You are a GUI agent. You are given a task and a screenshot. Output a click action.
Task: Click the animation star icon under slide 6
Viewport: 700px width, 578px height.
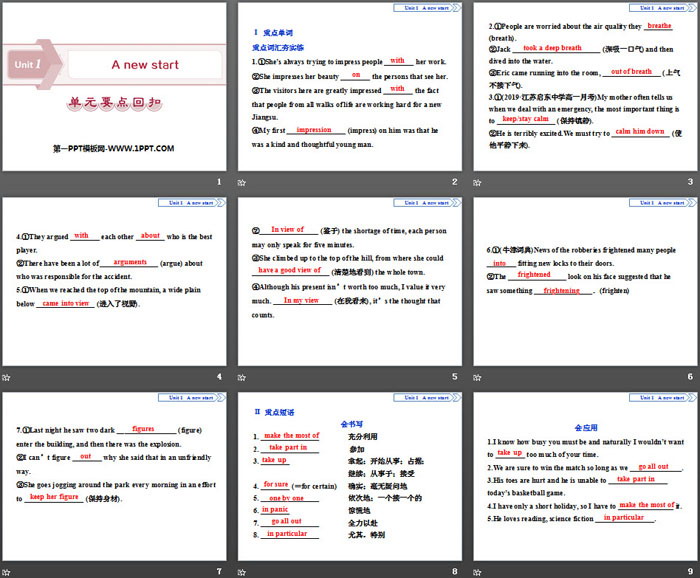point(477,378)
